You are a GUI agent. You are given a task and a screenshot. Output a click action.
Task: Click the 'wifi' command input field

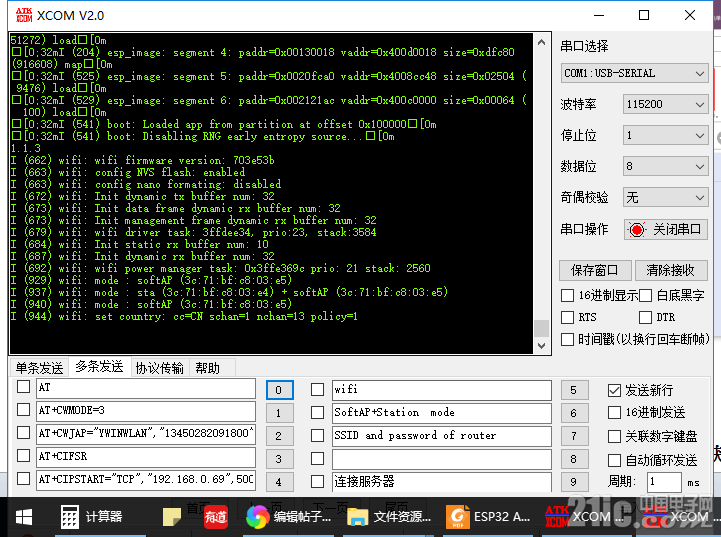click(442, 390)
